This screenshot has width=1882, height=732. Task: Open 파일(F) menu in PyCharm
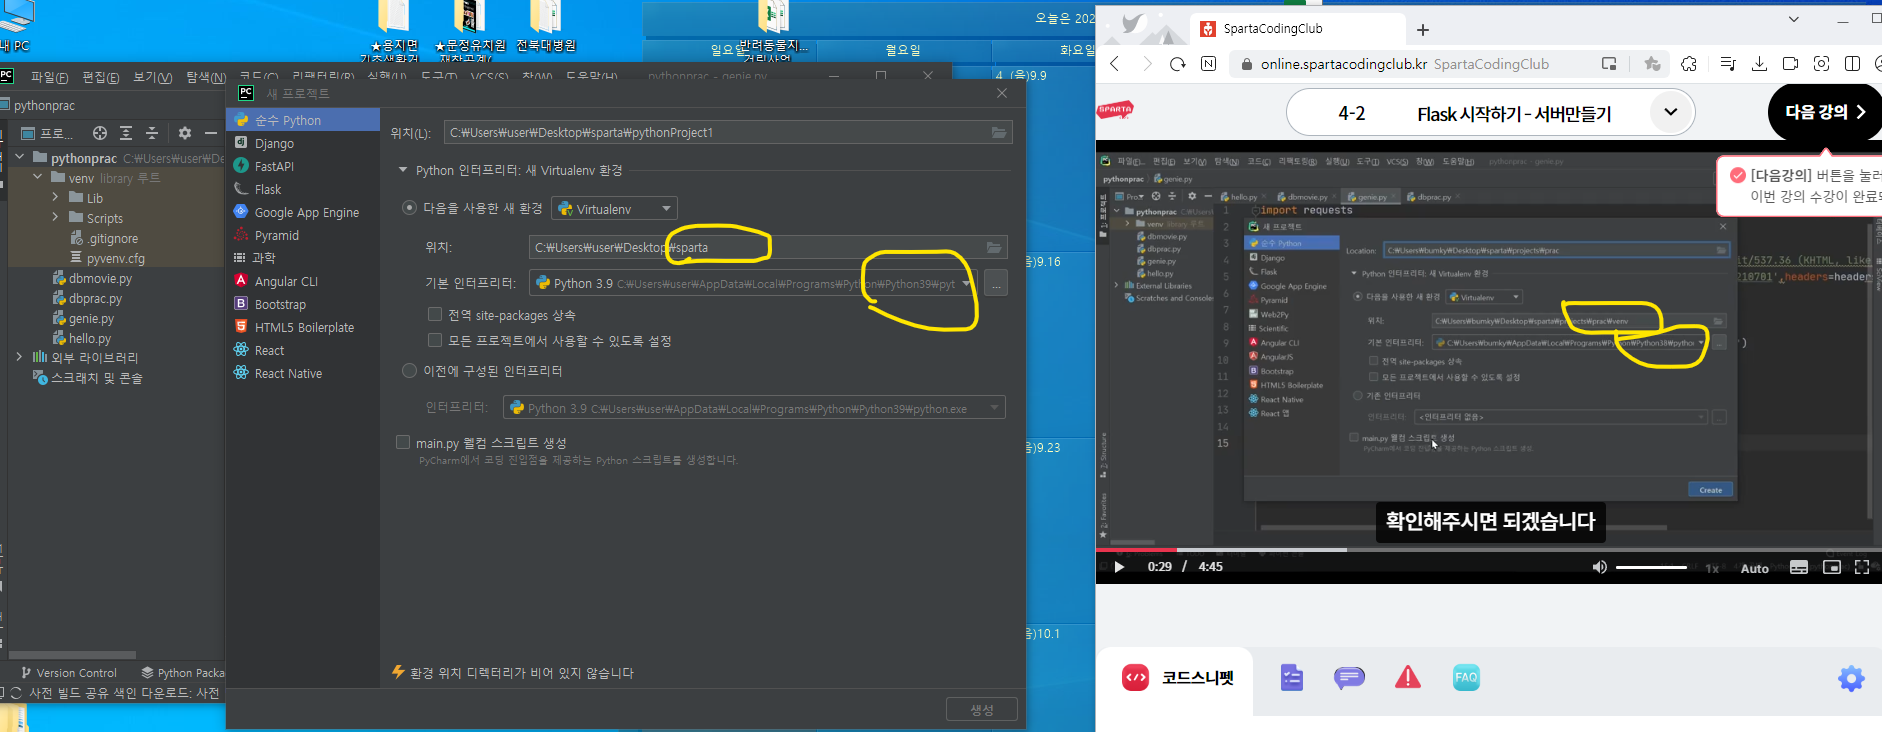pos(49,77)
